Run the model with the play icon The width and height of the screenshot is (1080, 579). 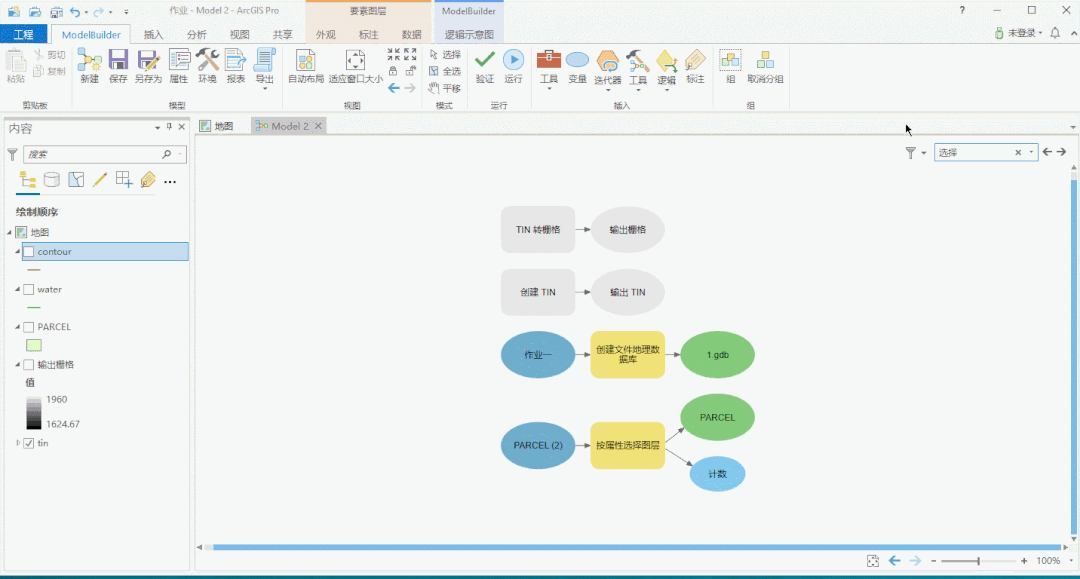click(x=513, y=60)
